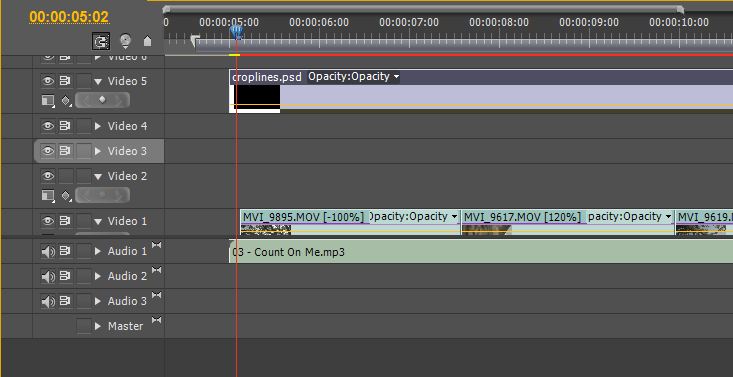
Task: Toggle sync lock icon for Video 5
Action: coord(65,81)
